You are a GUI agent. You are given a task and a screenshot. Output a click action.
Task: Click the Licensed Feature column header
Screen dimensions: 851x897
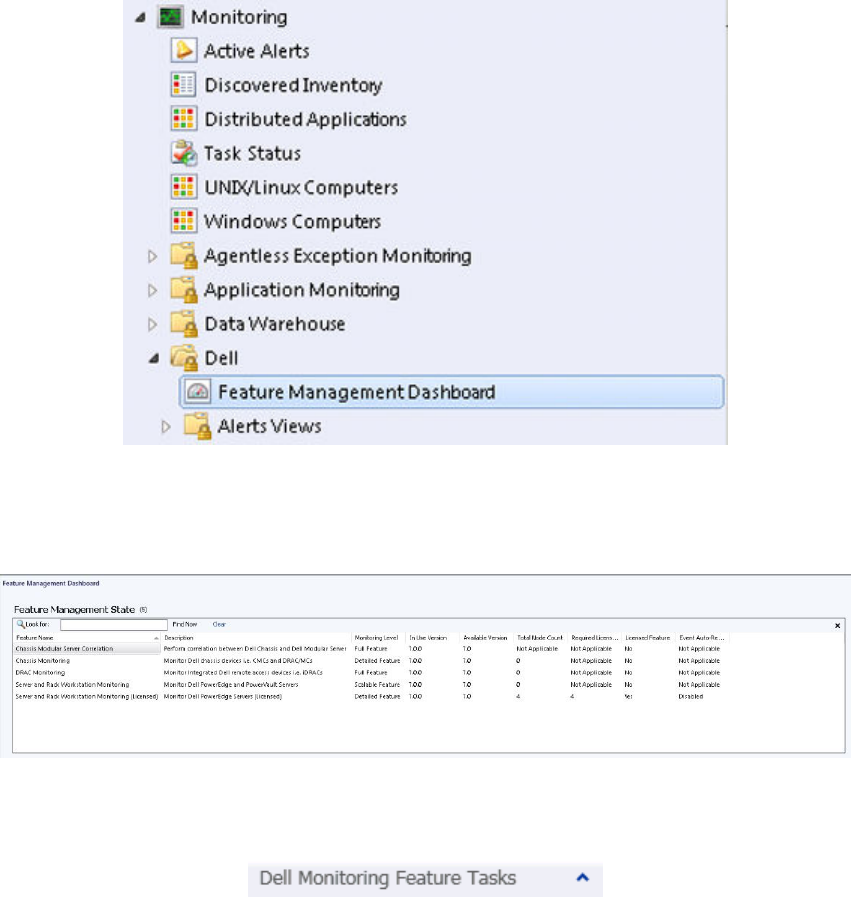click(x=647, y=637)
